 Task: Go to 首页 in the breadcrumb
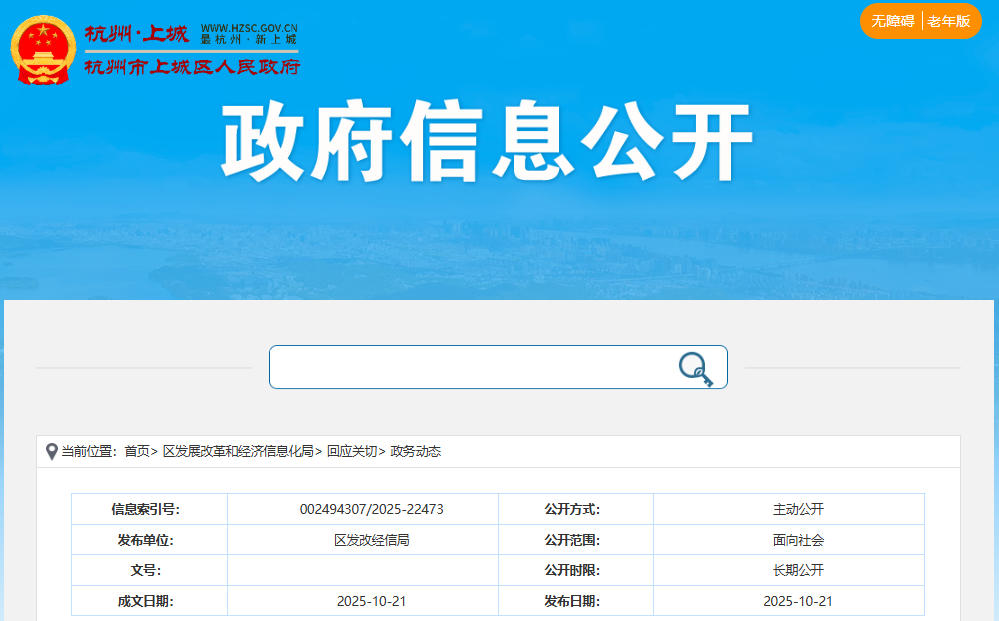point(137,452)
